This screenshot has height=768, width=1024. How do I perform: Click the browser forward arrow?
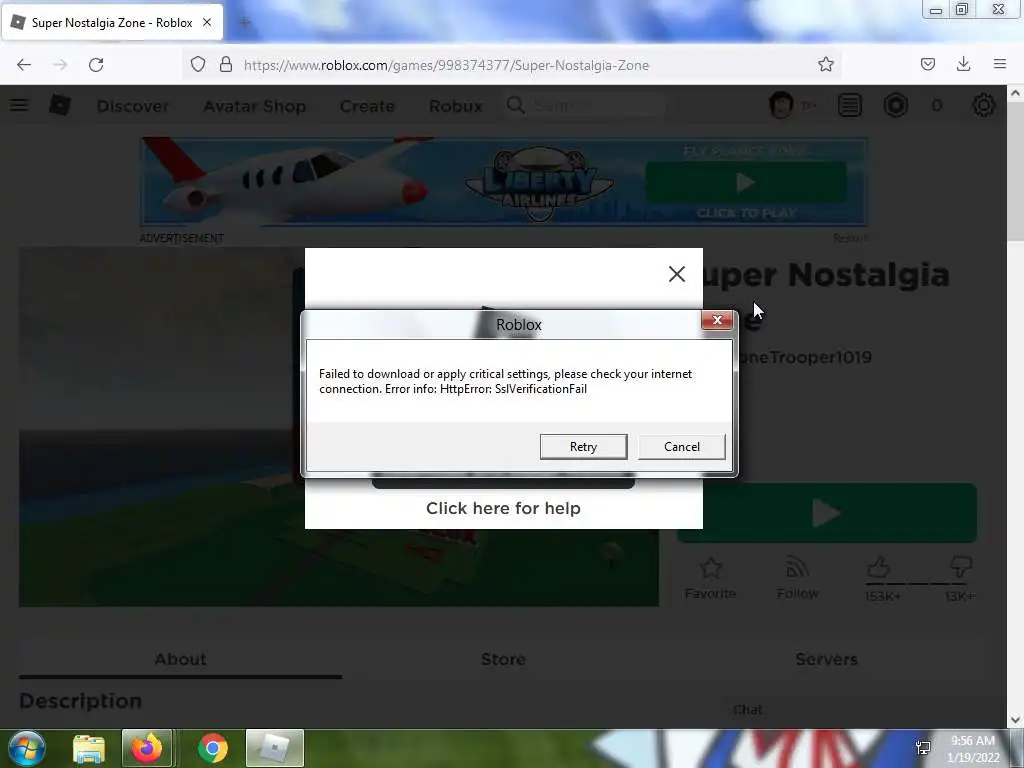[60, 65]
